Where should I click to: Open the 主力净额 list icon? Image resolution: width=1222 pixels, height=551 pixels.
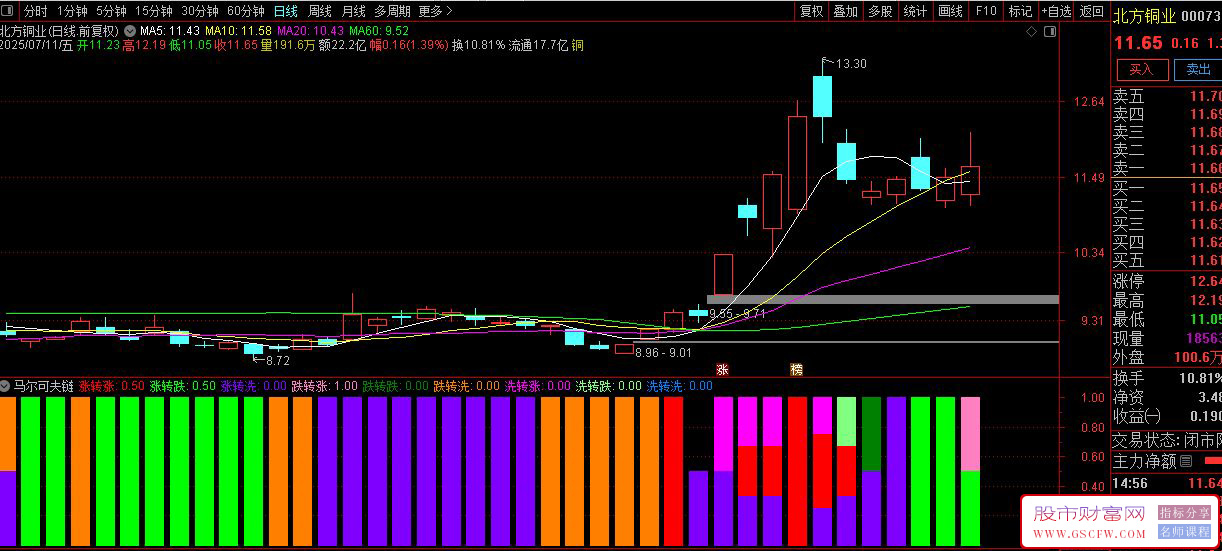click(1186, 461)
